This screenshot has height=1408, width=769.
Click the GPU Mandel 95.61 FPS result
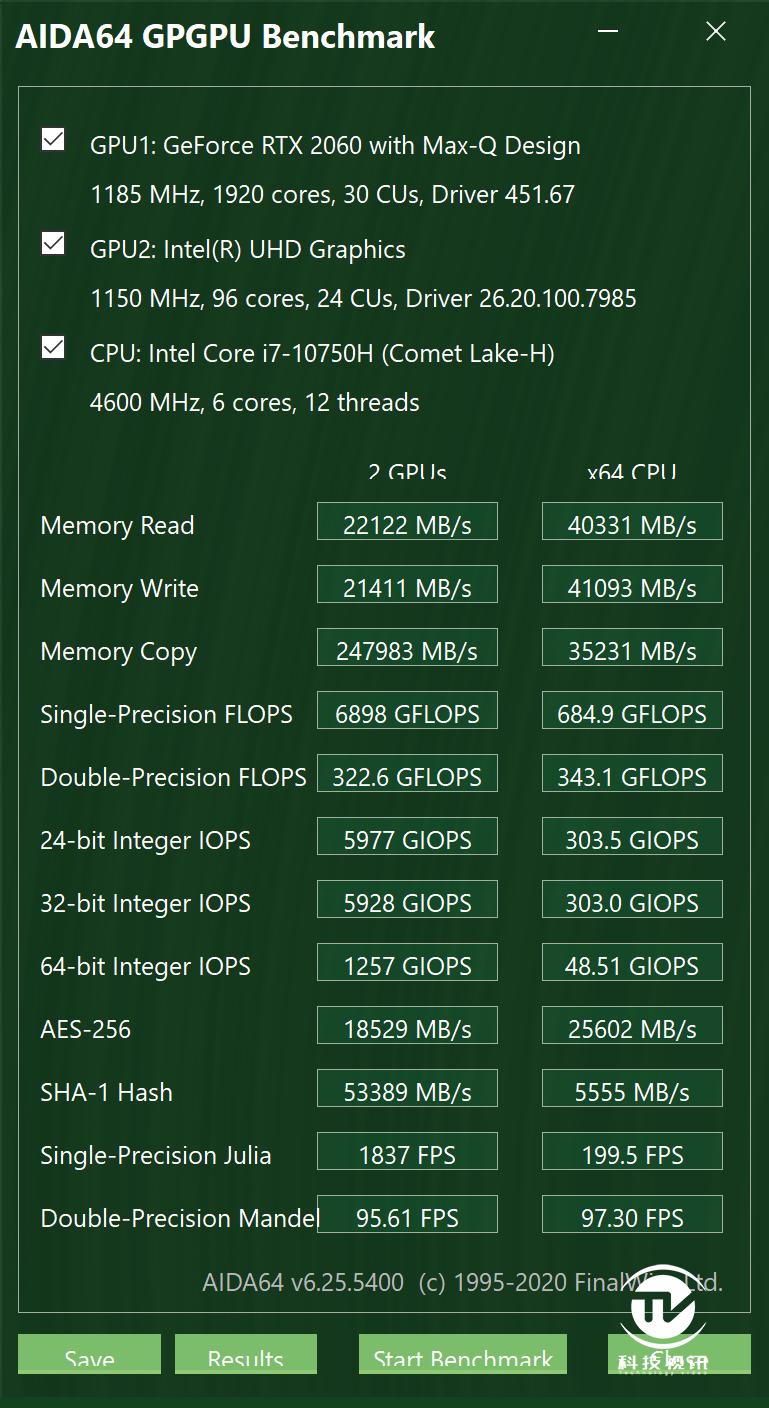(x=407, y=1215)
